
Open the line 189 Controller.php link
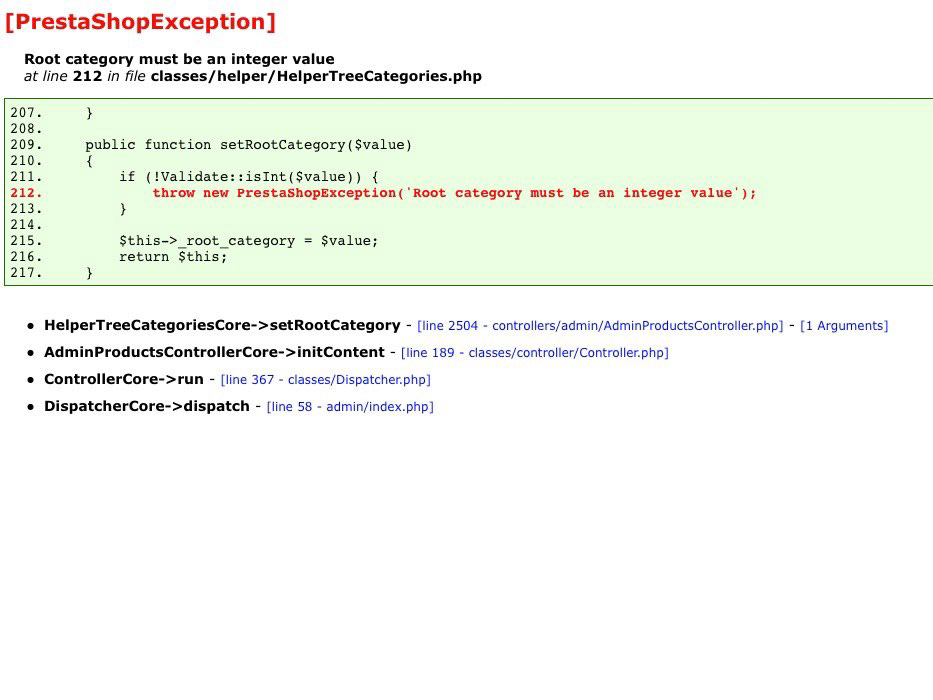click(x=534, y=352)
